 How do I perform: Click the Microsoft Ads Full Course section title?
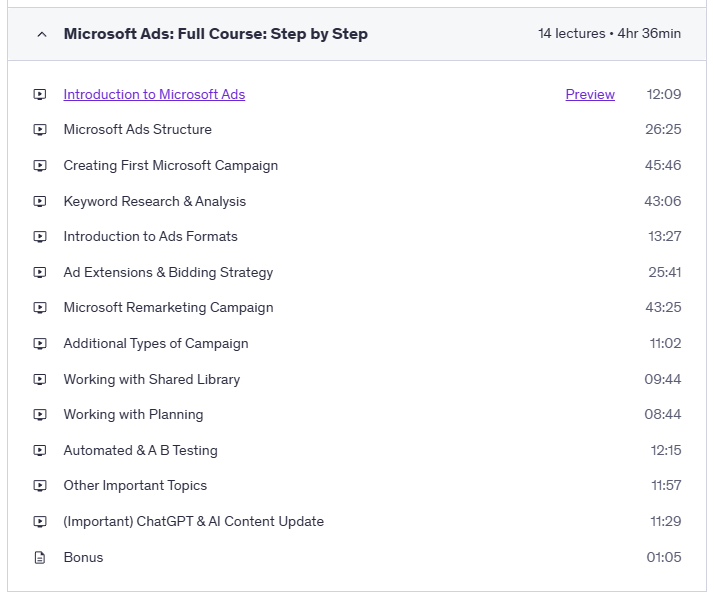(215, 34)
